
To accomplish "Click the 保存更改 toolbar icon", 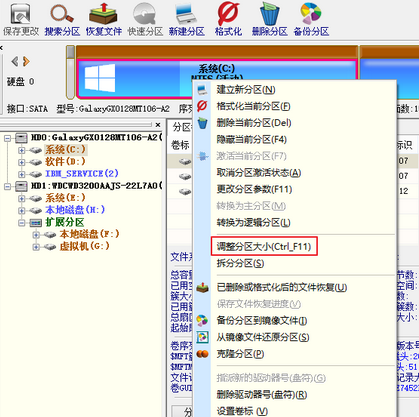I will pyautogui.click(x=21, y=19).
